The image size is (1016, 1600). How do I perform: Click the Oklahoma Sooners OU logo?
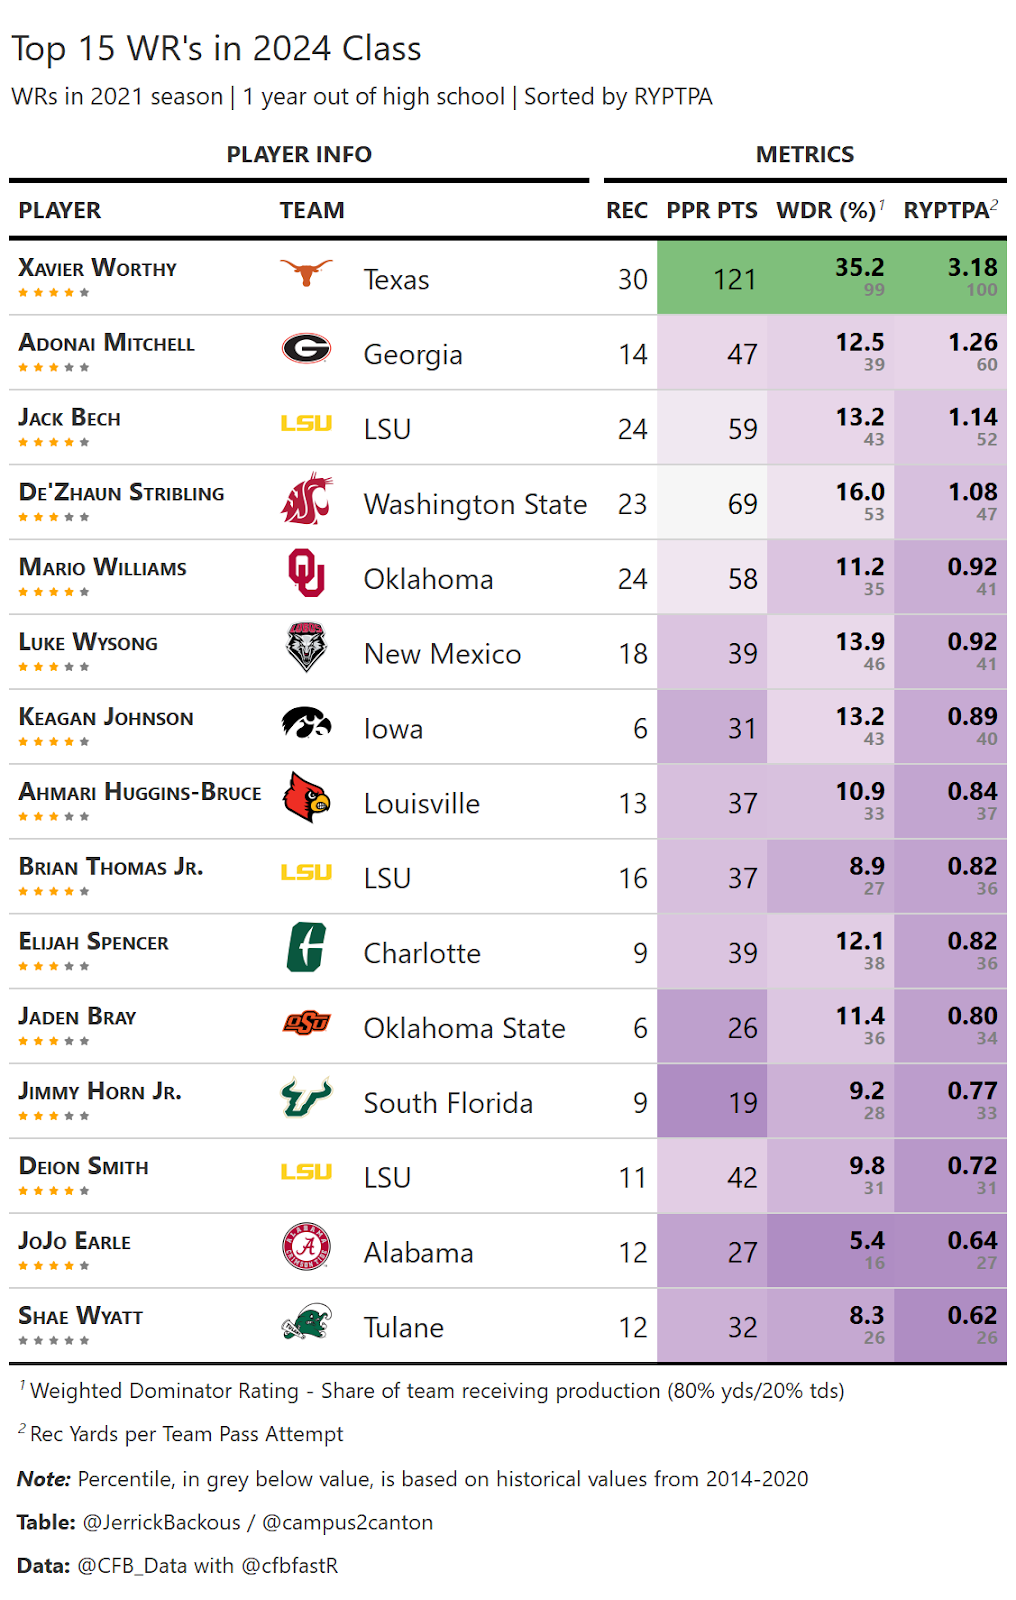(306, 573)
